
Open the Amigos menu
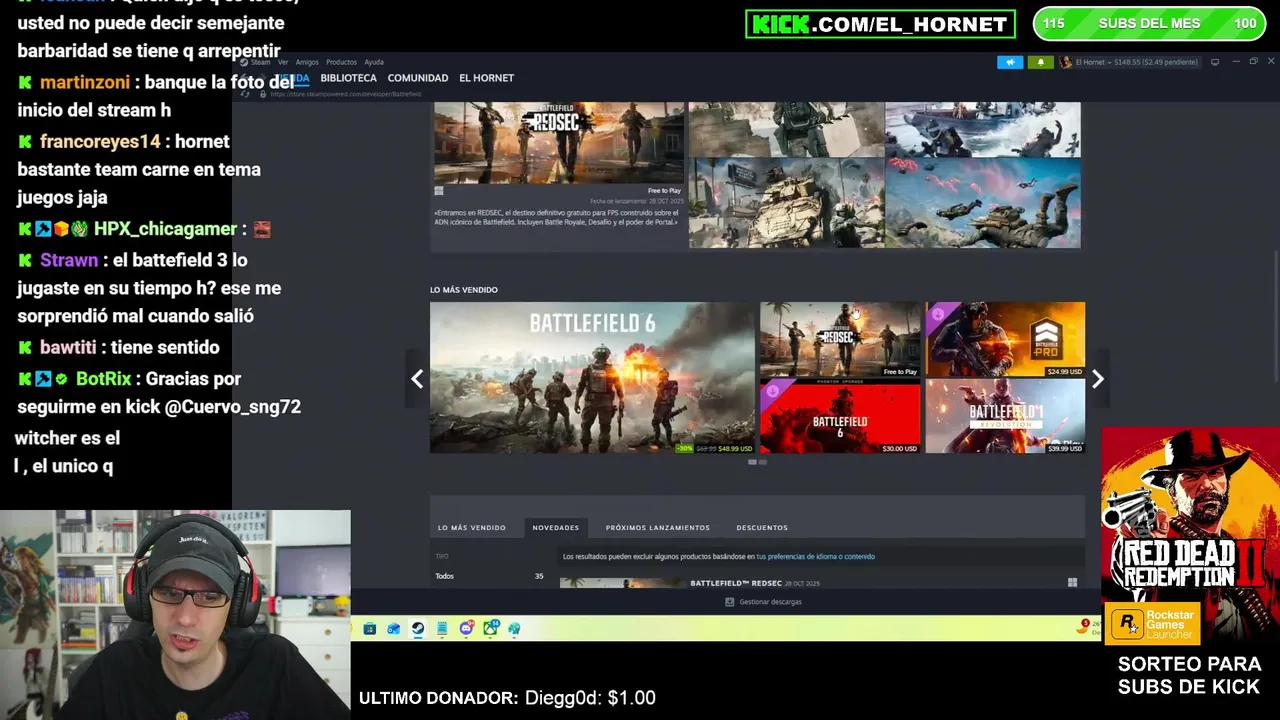tap(307, 62)
